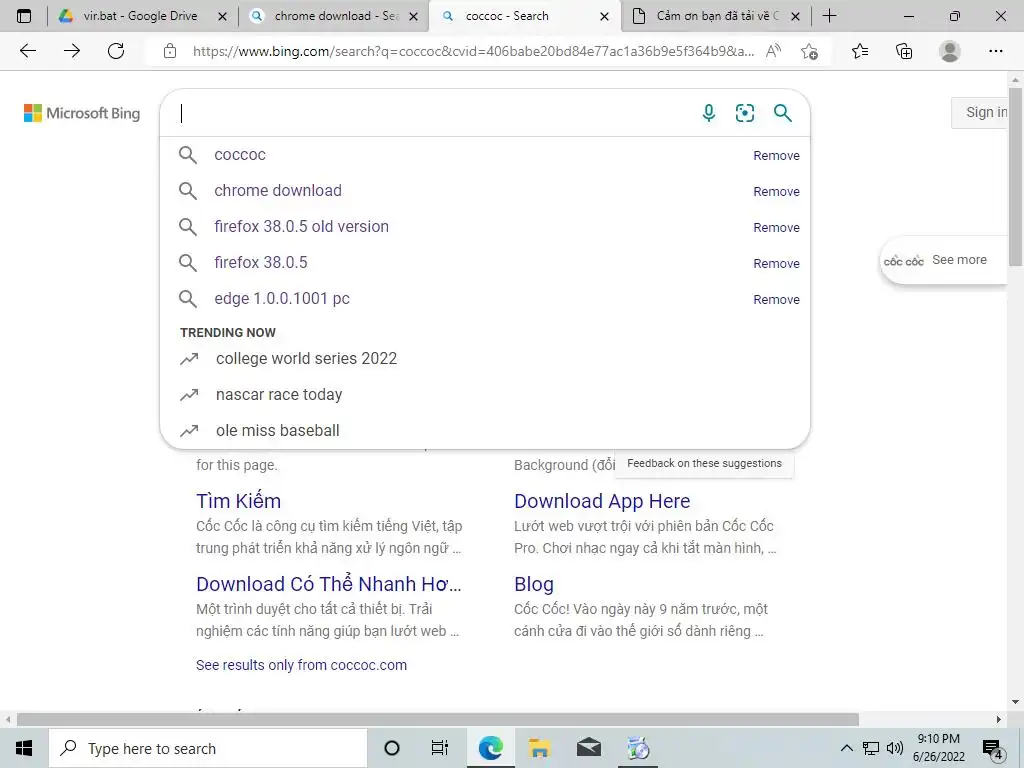The height and width of the screenshot is (768, 1024).
Task: Remove chrome download from history
Action: [776, 191]
